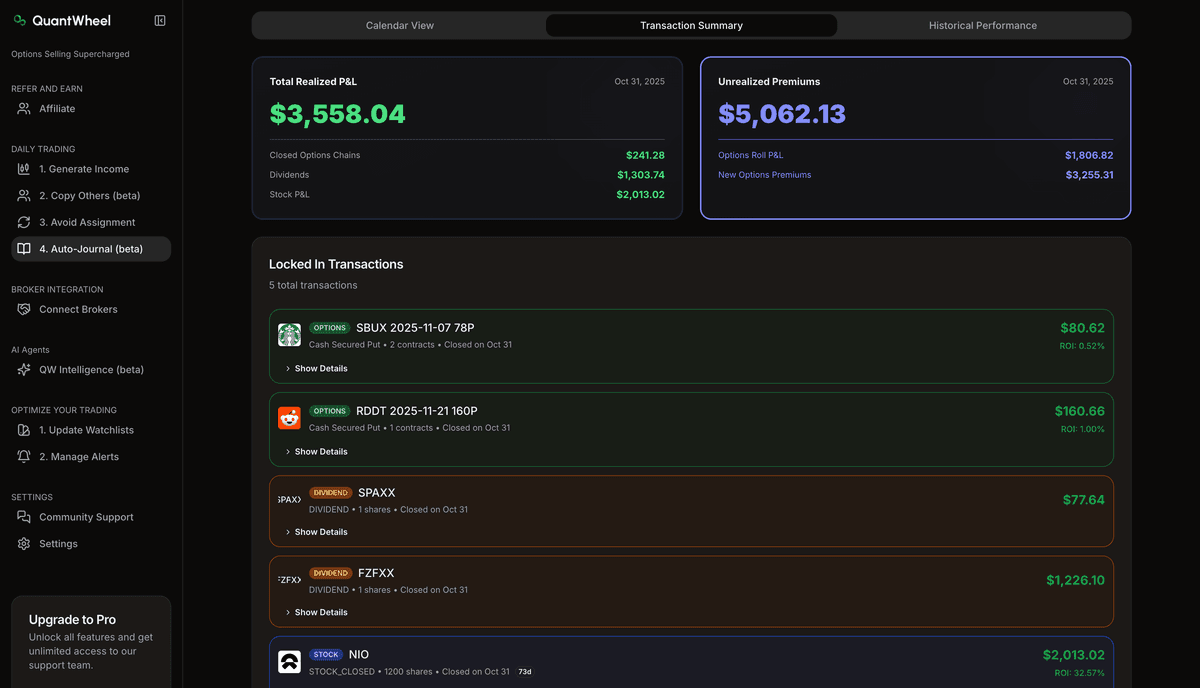The image size is (1200, 688).
Task: Click the Connect Brokers icon
Action: (x=24, y=309)
